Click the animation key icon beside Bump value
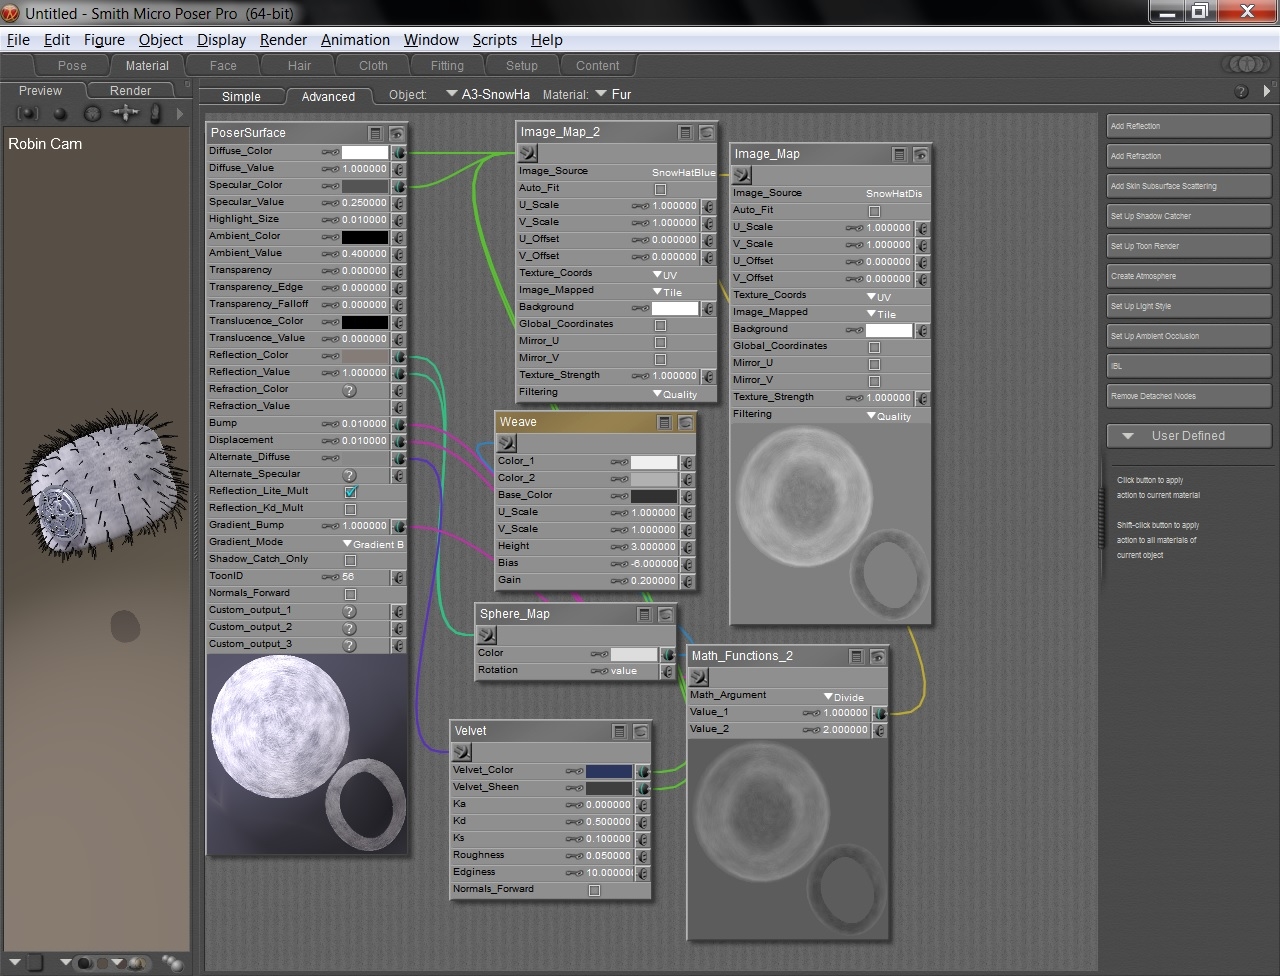 [329, 424]
